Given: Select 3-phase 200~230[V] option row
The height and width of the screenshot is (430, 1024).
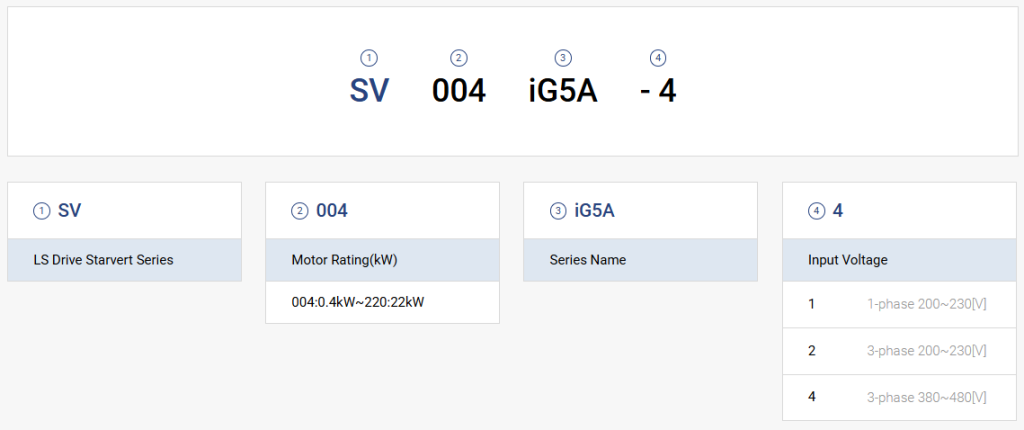Looking at the screenshot, I should pyautogui.click(x=899, y=351).
